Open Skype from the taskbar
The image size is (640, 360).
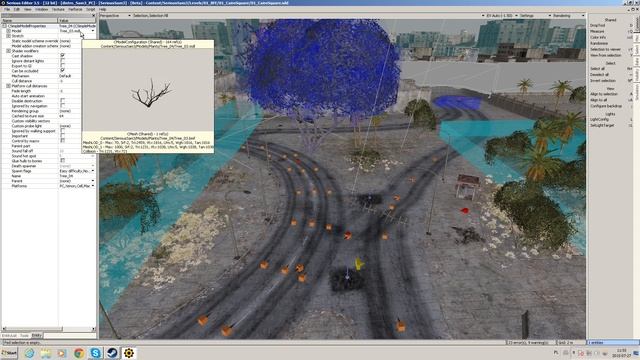coord(96,353)
